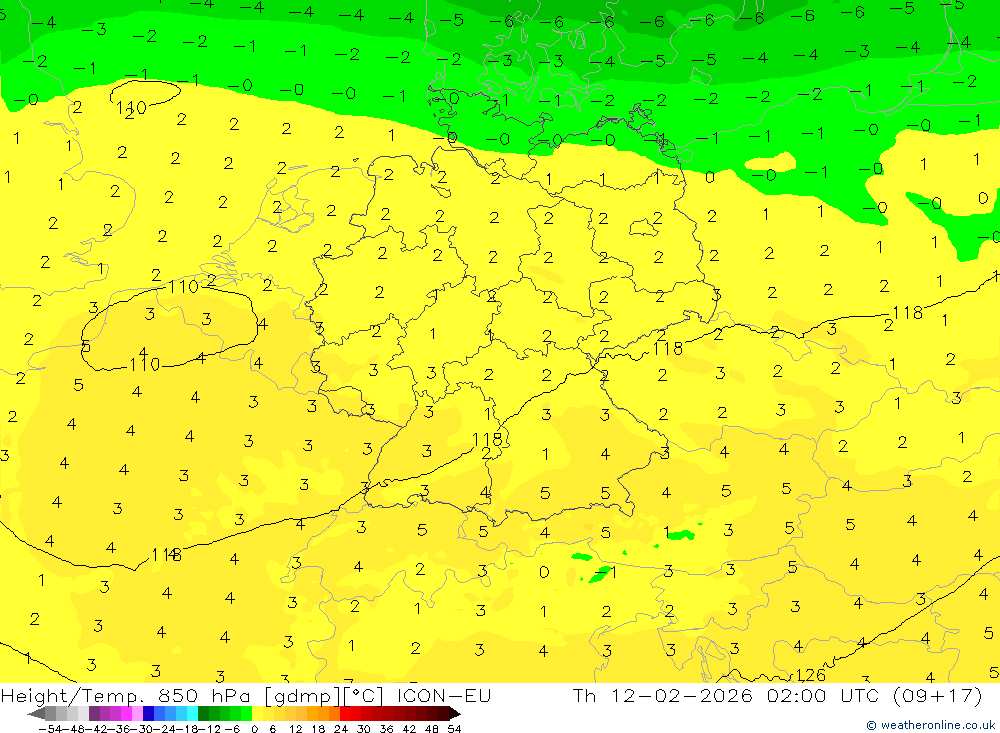1000x733 pixels.
Task: Click the date "Th 12-02-2026"
Action: pyautogui.click(x=663, y=695)
